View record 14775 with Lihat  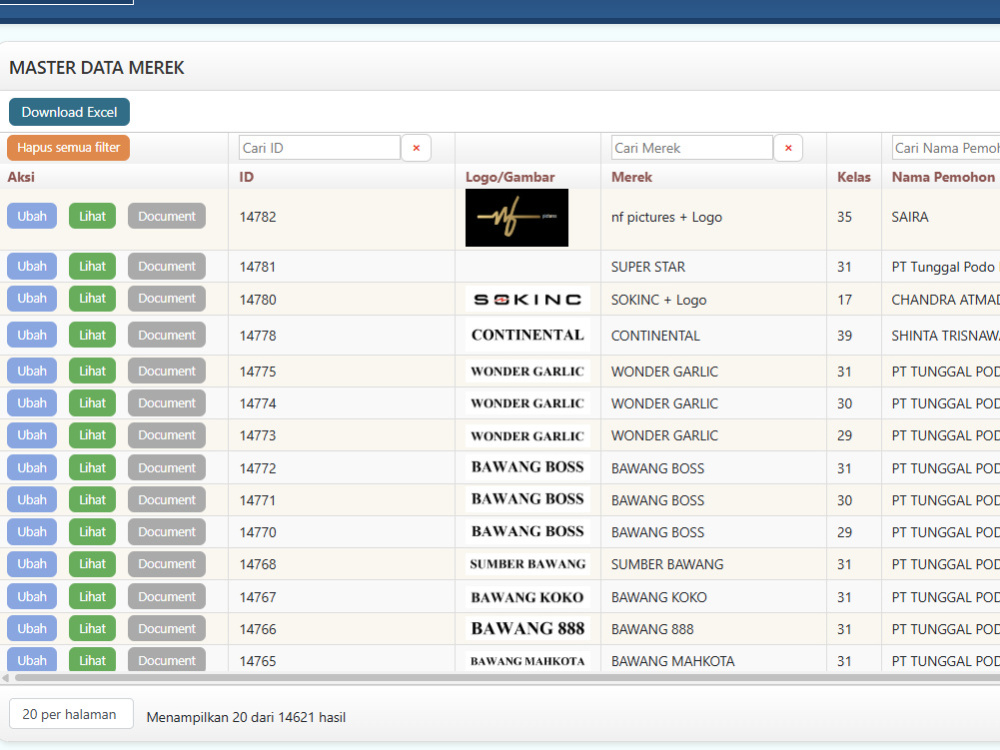click(92, 371)
